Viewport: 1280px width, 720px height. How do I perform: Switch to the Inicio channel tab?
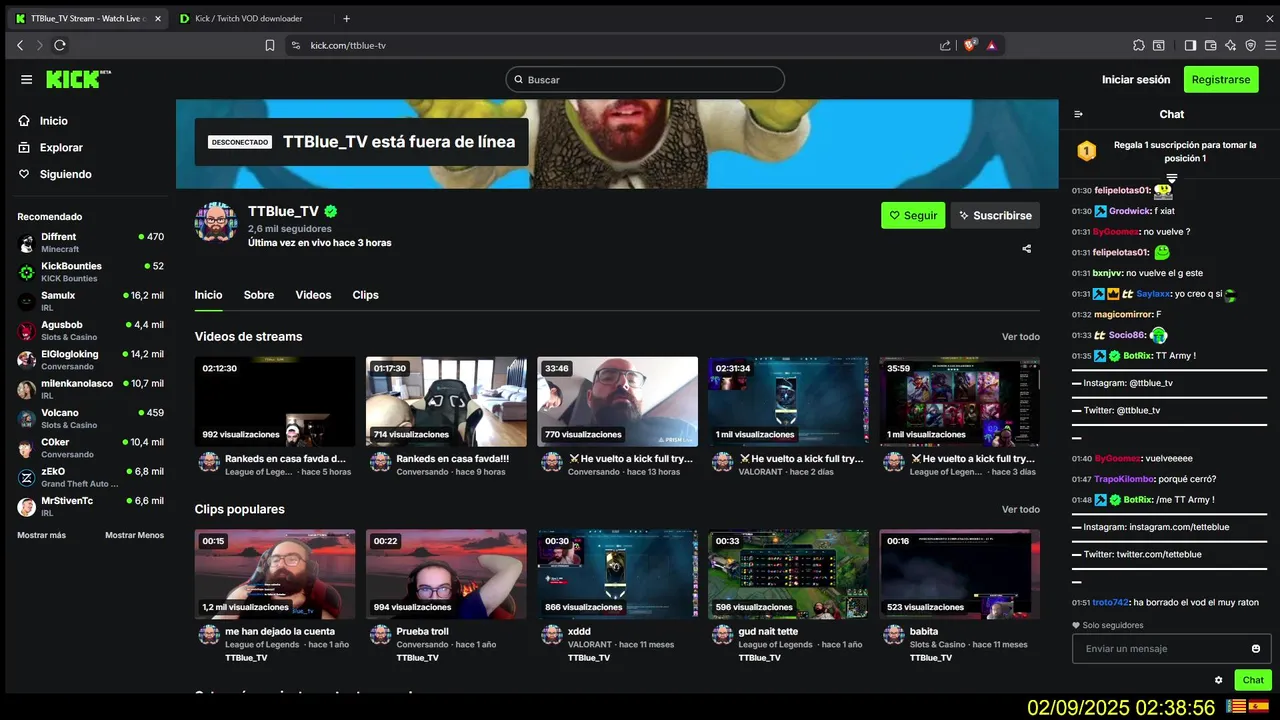208,295
